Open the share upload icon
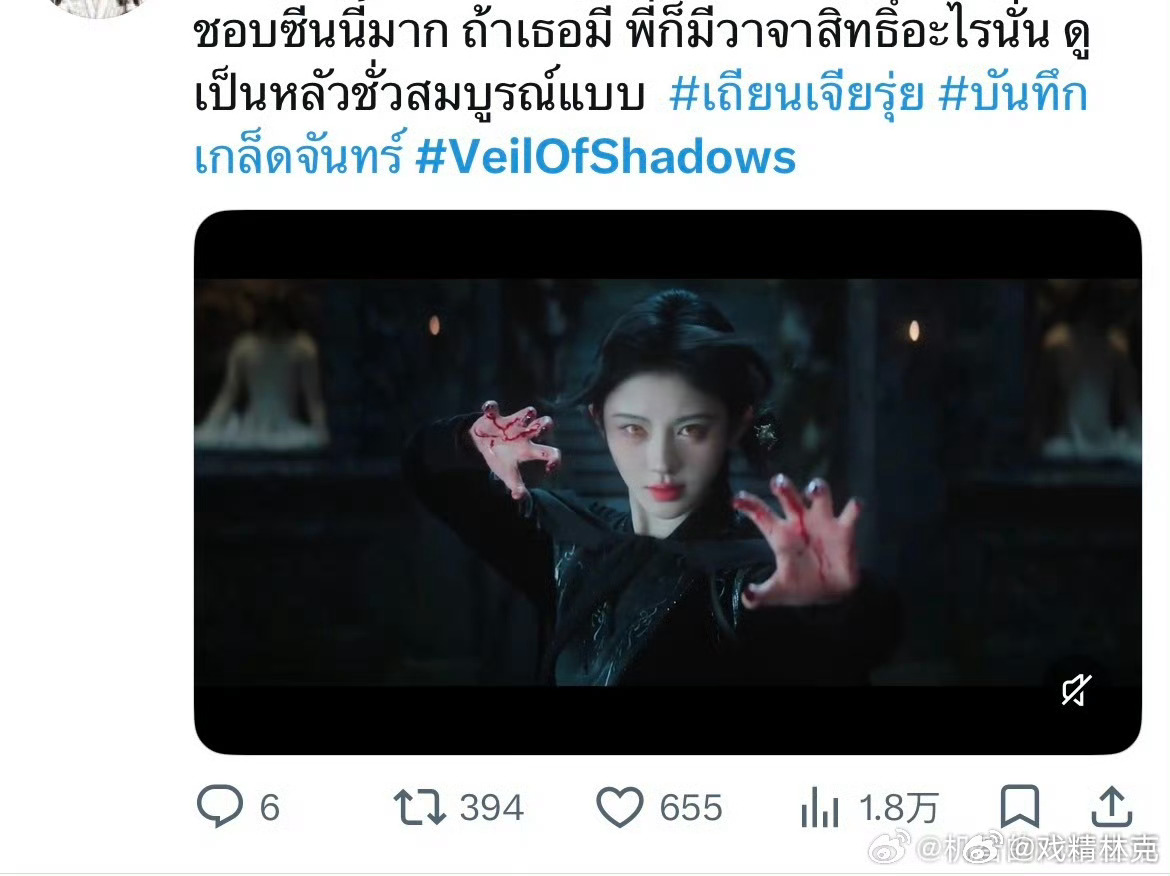 tap(1112, 807)
